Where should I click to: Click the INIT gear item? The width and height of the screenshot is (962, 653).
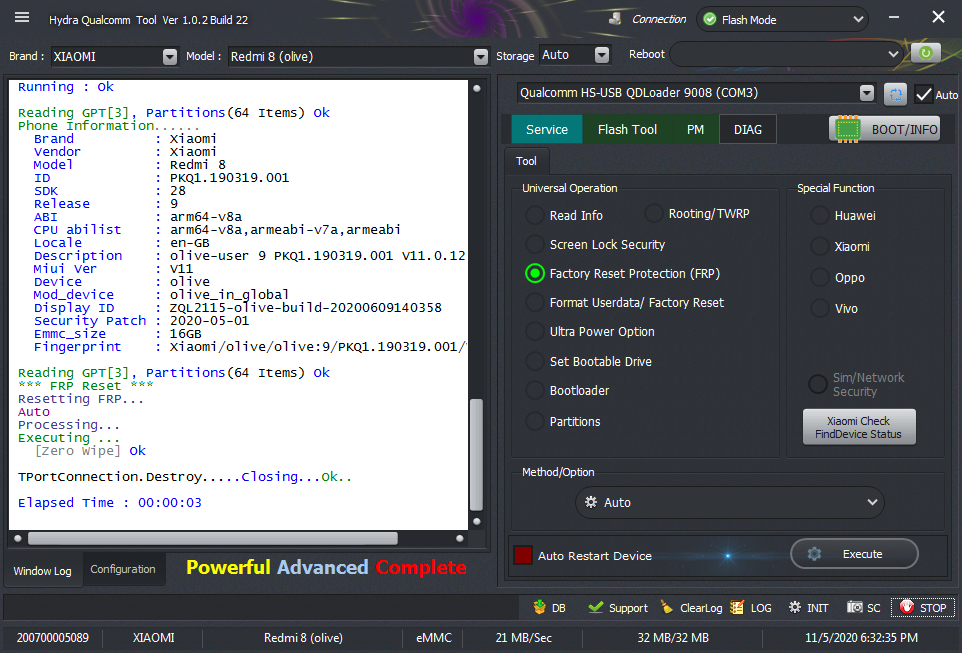pos(808,608)
